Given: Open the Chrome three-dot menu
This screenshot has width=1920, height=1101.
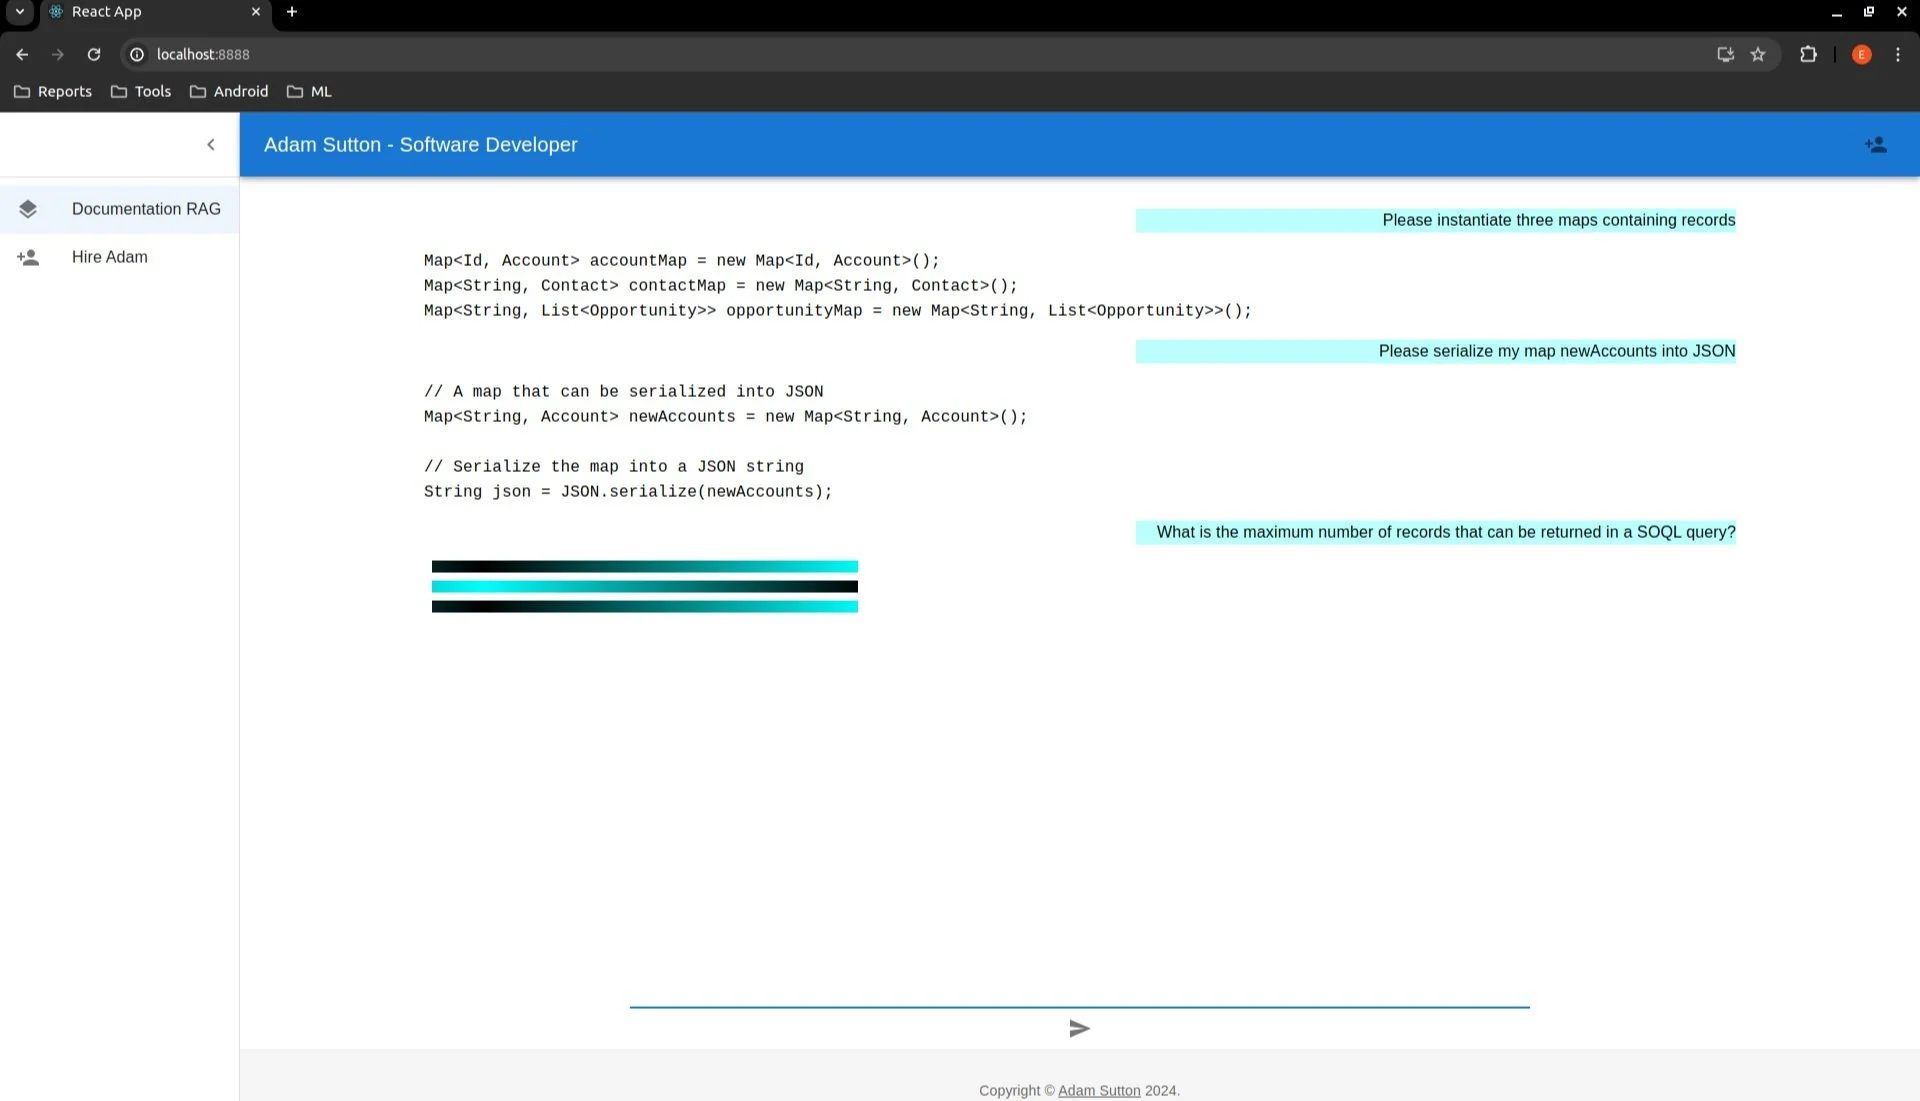Looking at the screenshot, I should pos(1898,54).
